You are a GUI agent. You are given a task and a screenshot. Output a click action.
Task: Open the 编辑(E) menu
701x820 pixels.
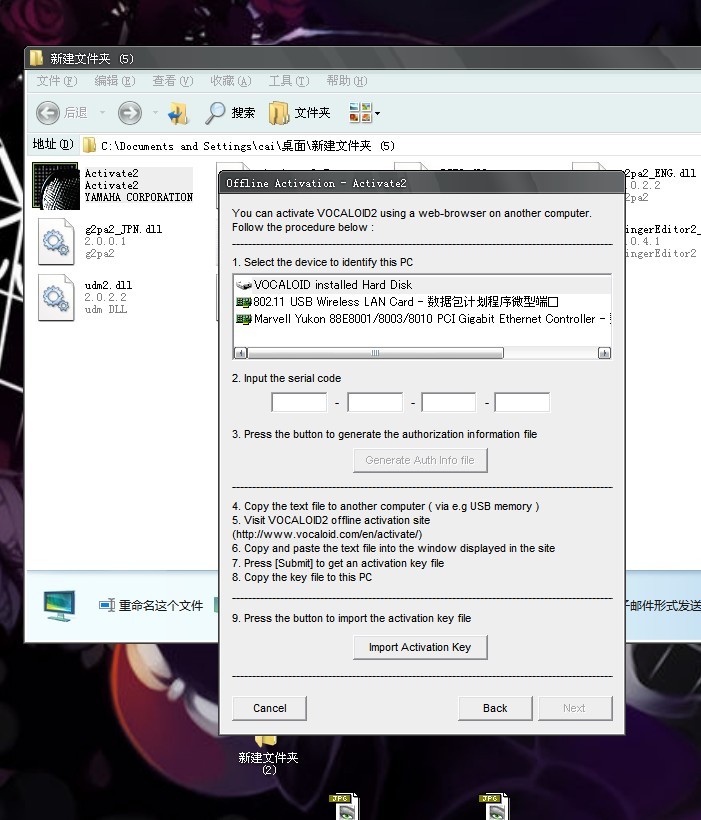(x=115, y=81)
